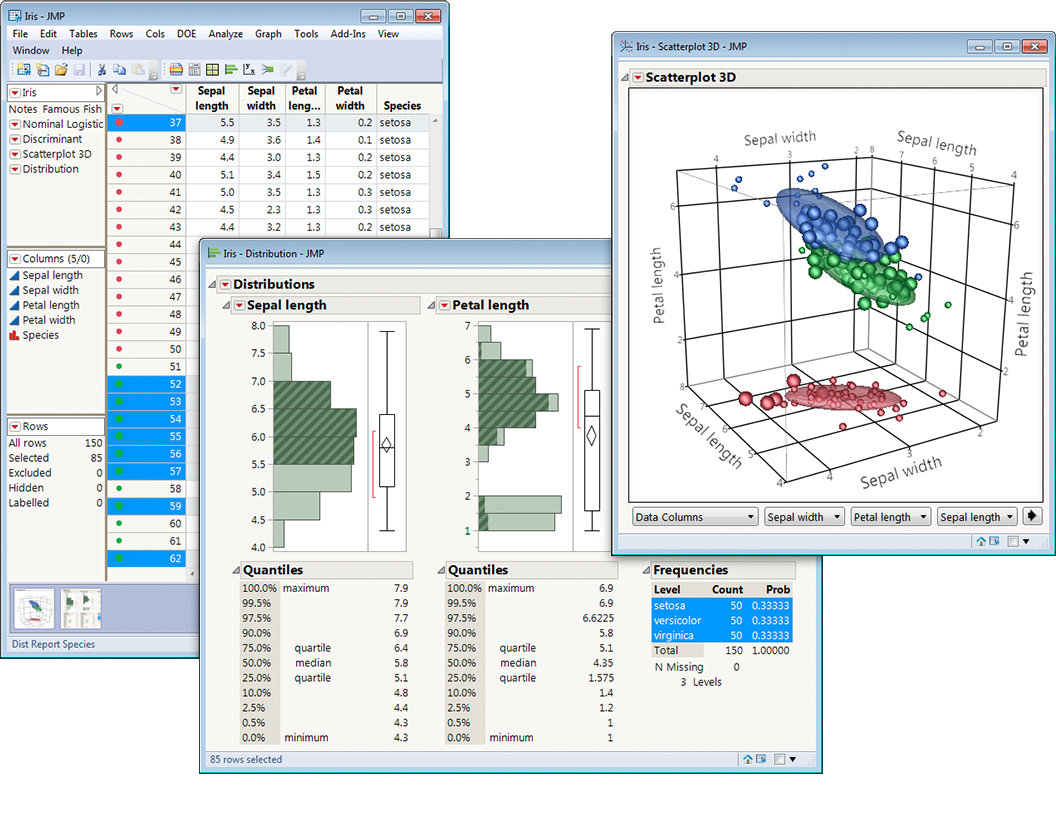This screenshot has height=816, width=1056.
Task: Click the 3D scatterplot thumbnail at bottom-left
Action: pyautogui.click(x=33, y=607)
